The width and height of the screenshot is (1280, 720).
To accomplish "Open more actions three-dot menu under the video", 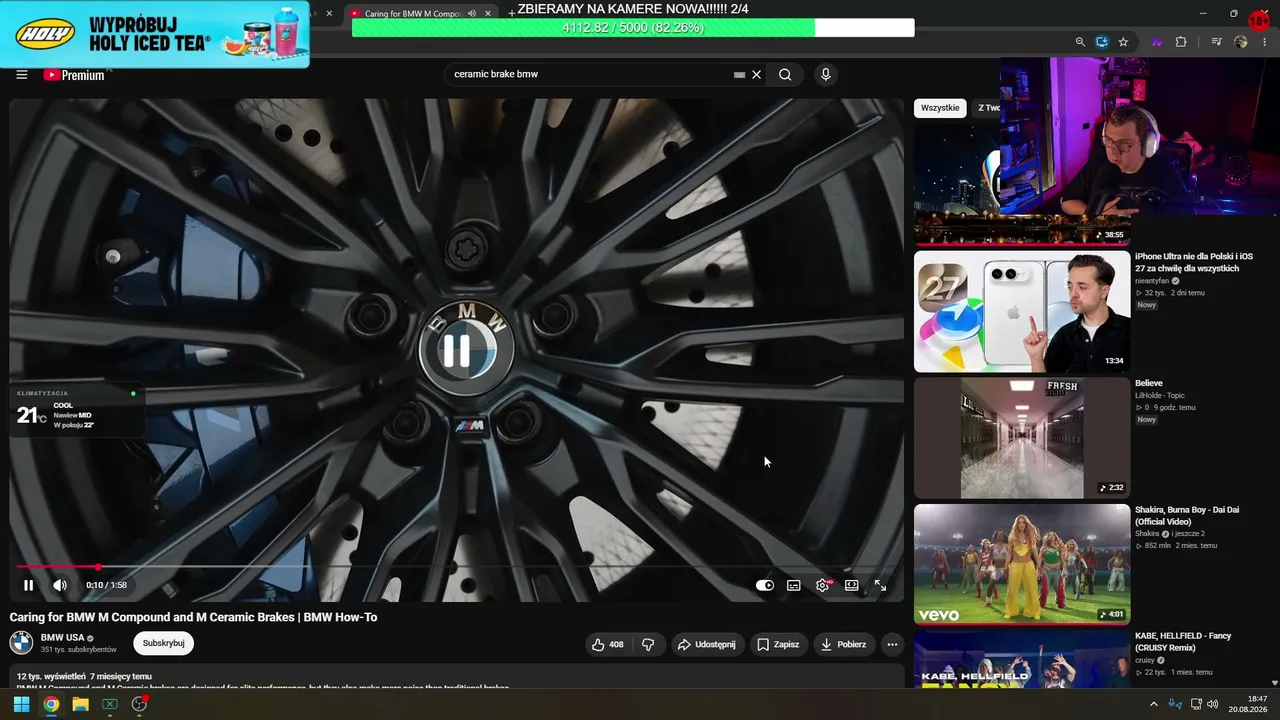I will (893, 644).
